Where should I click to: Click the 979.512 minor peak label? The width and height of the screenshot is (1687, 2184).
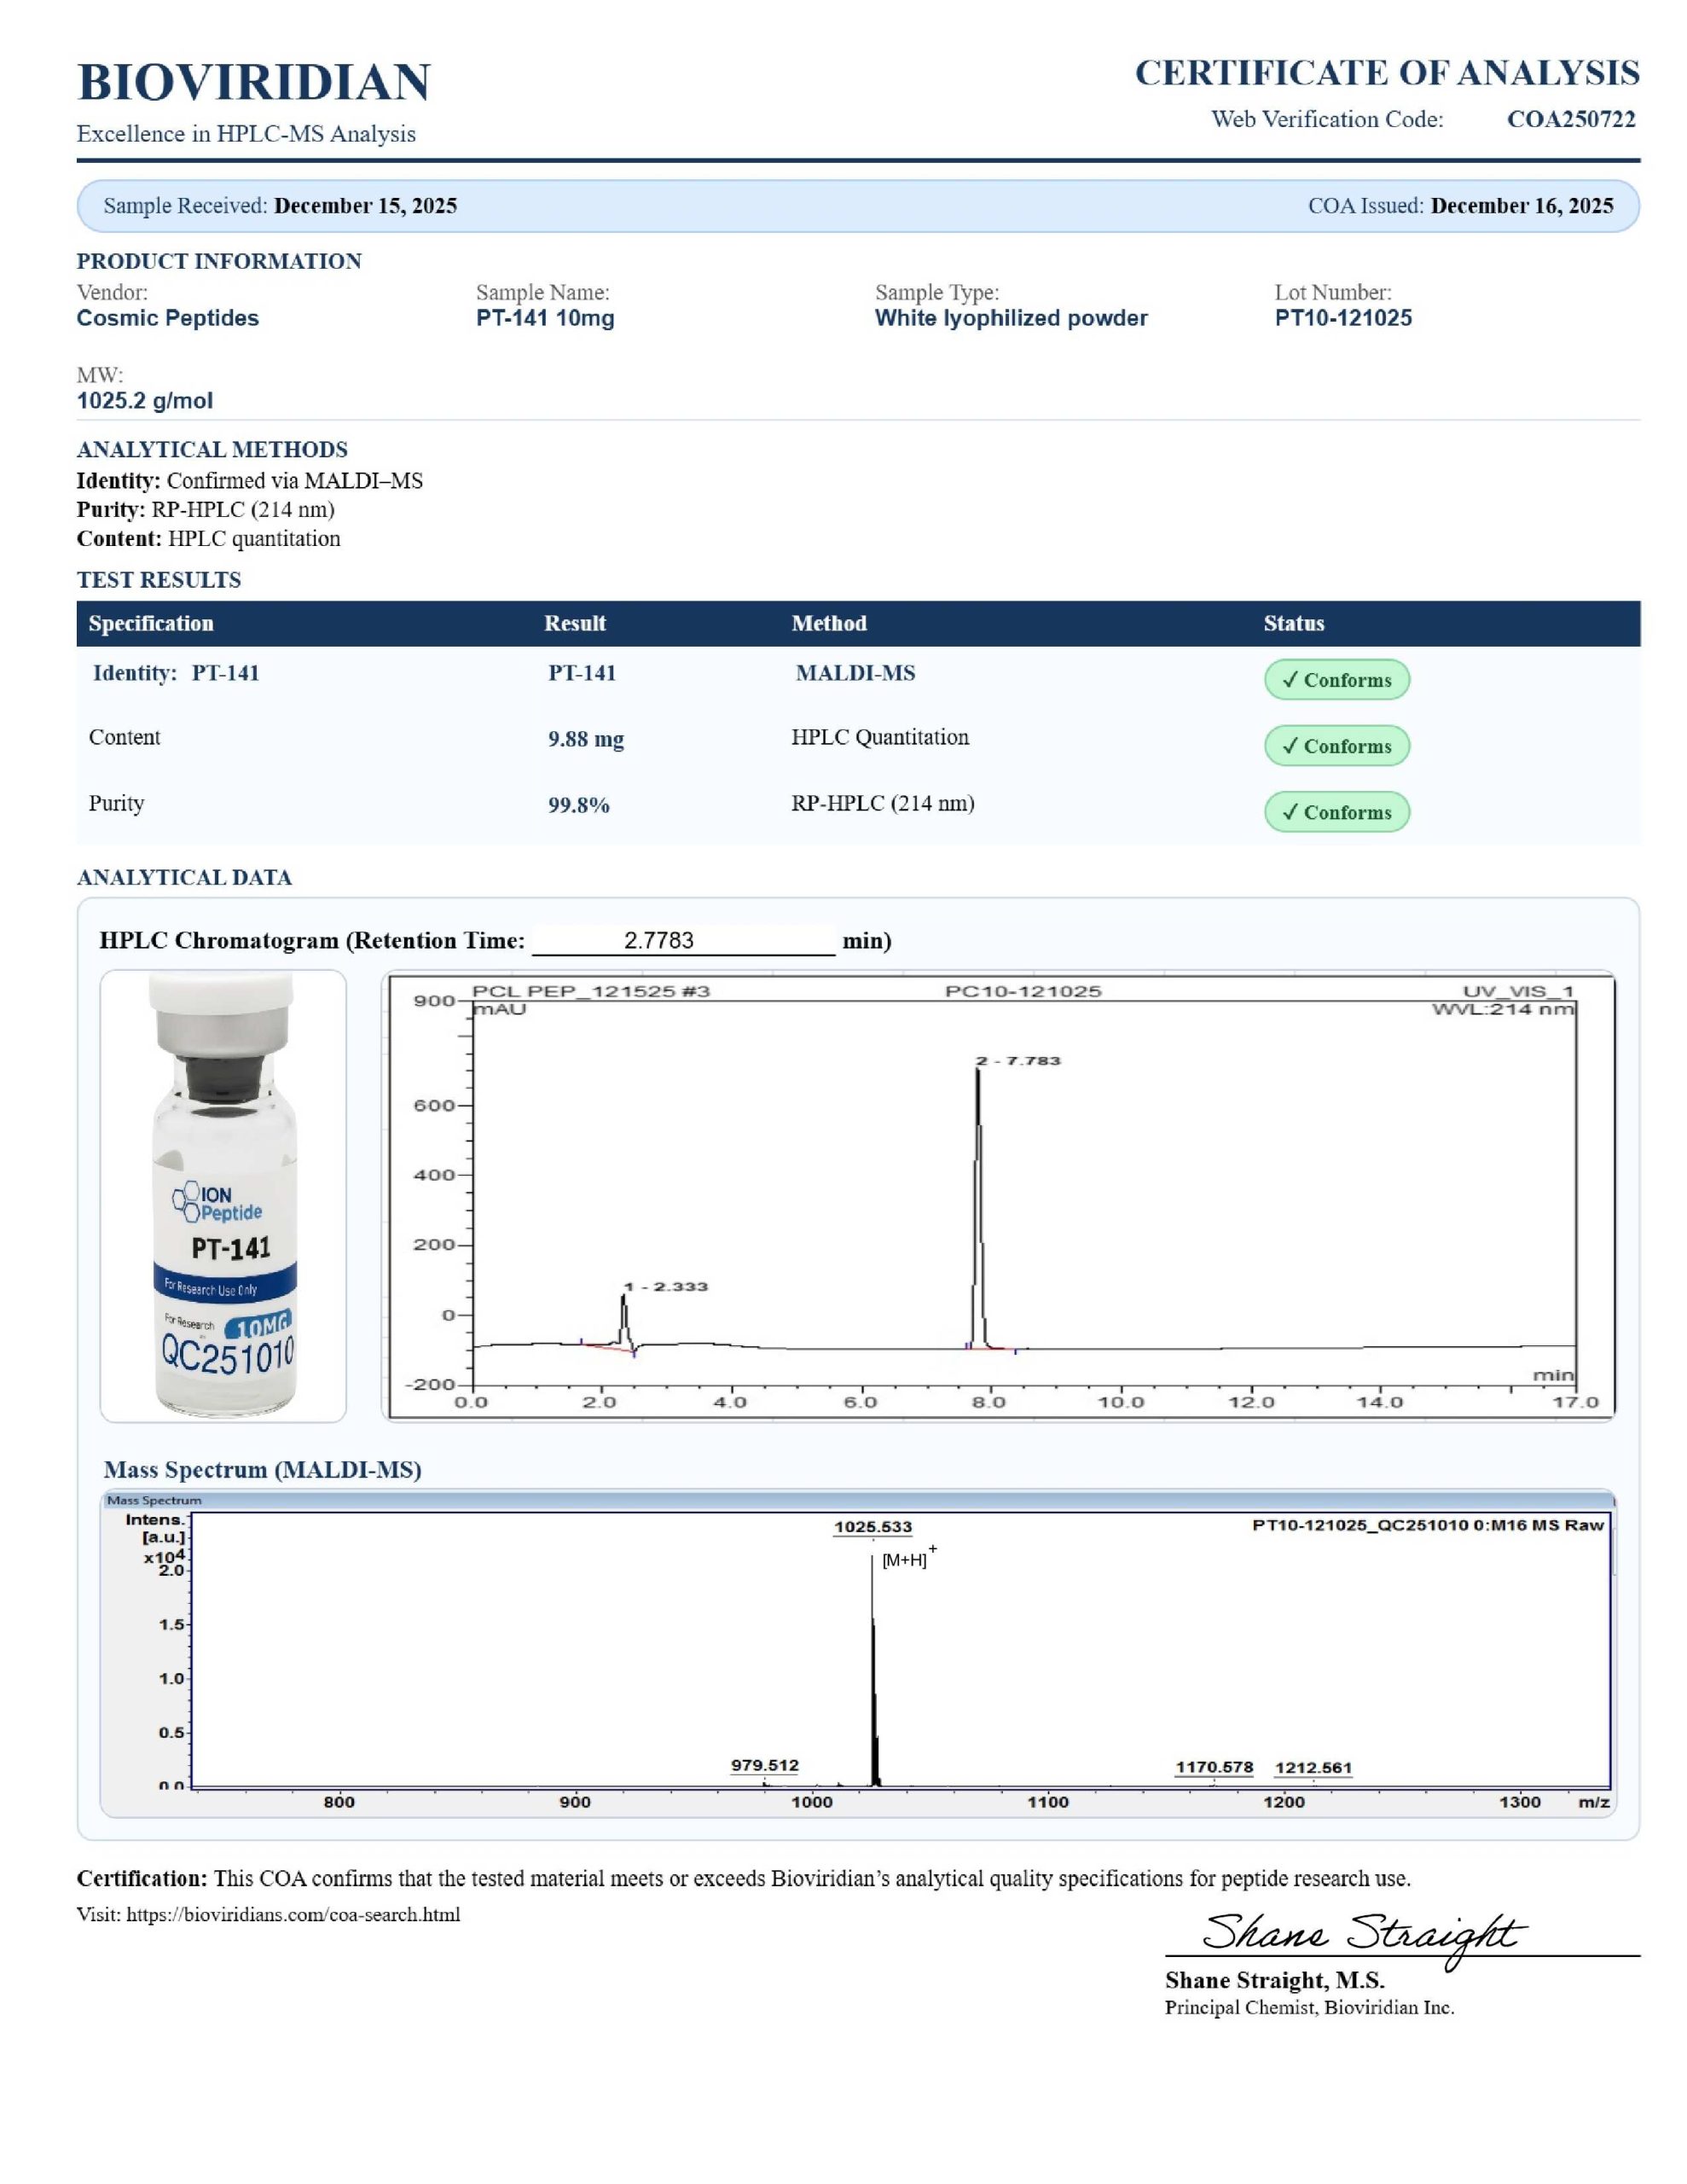coord(764,1765)
